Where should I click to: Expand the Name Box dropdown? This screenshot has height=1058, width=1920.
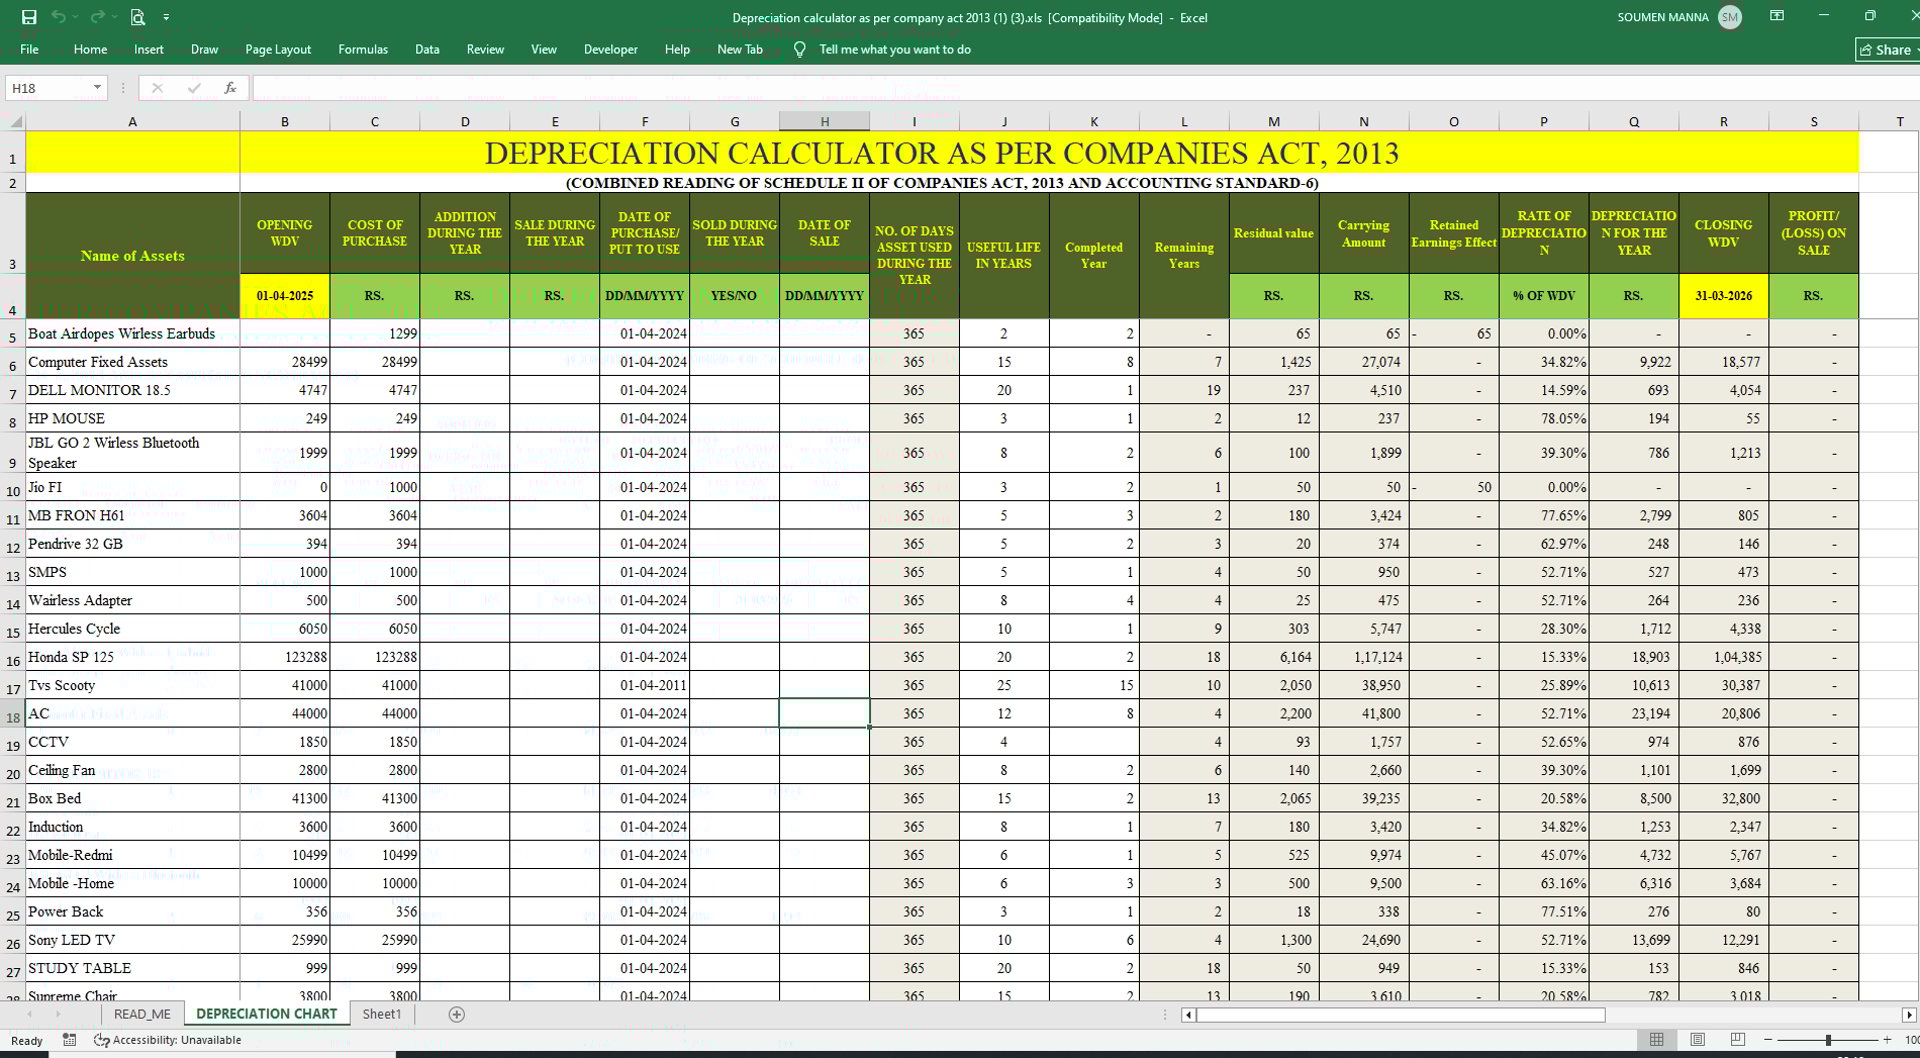(97, 88)
